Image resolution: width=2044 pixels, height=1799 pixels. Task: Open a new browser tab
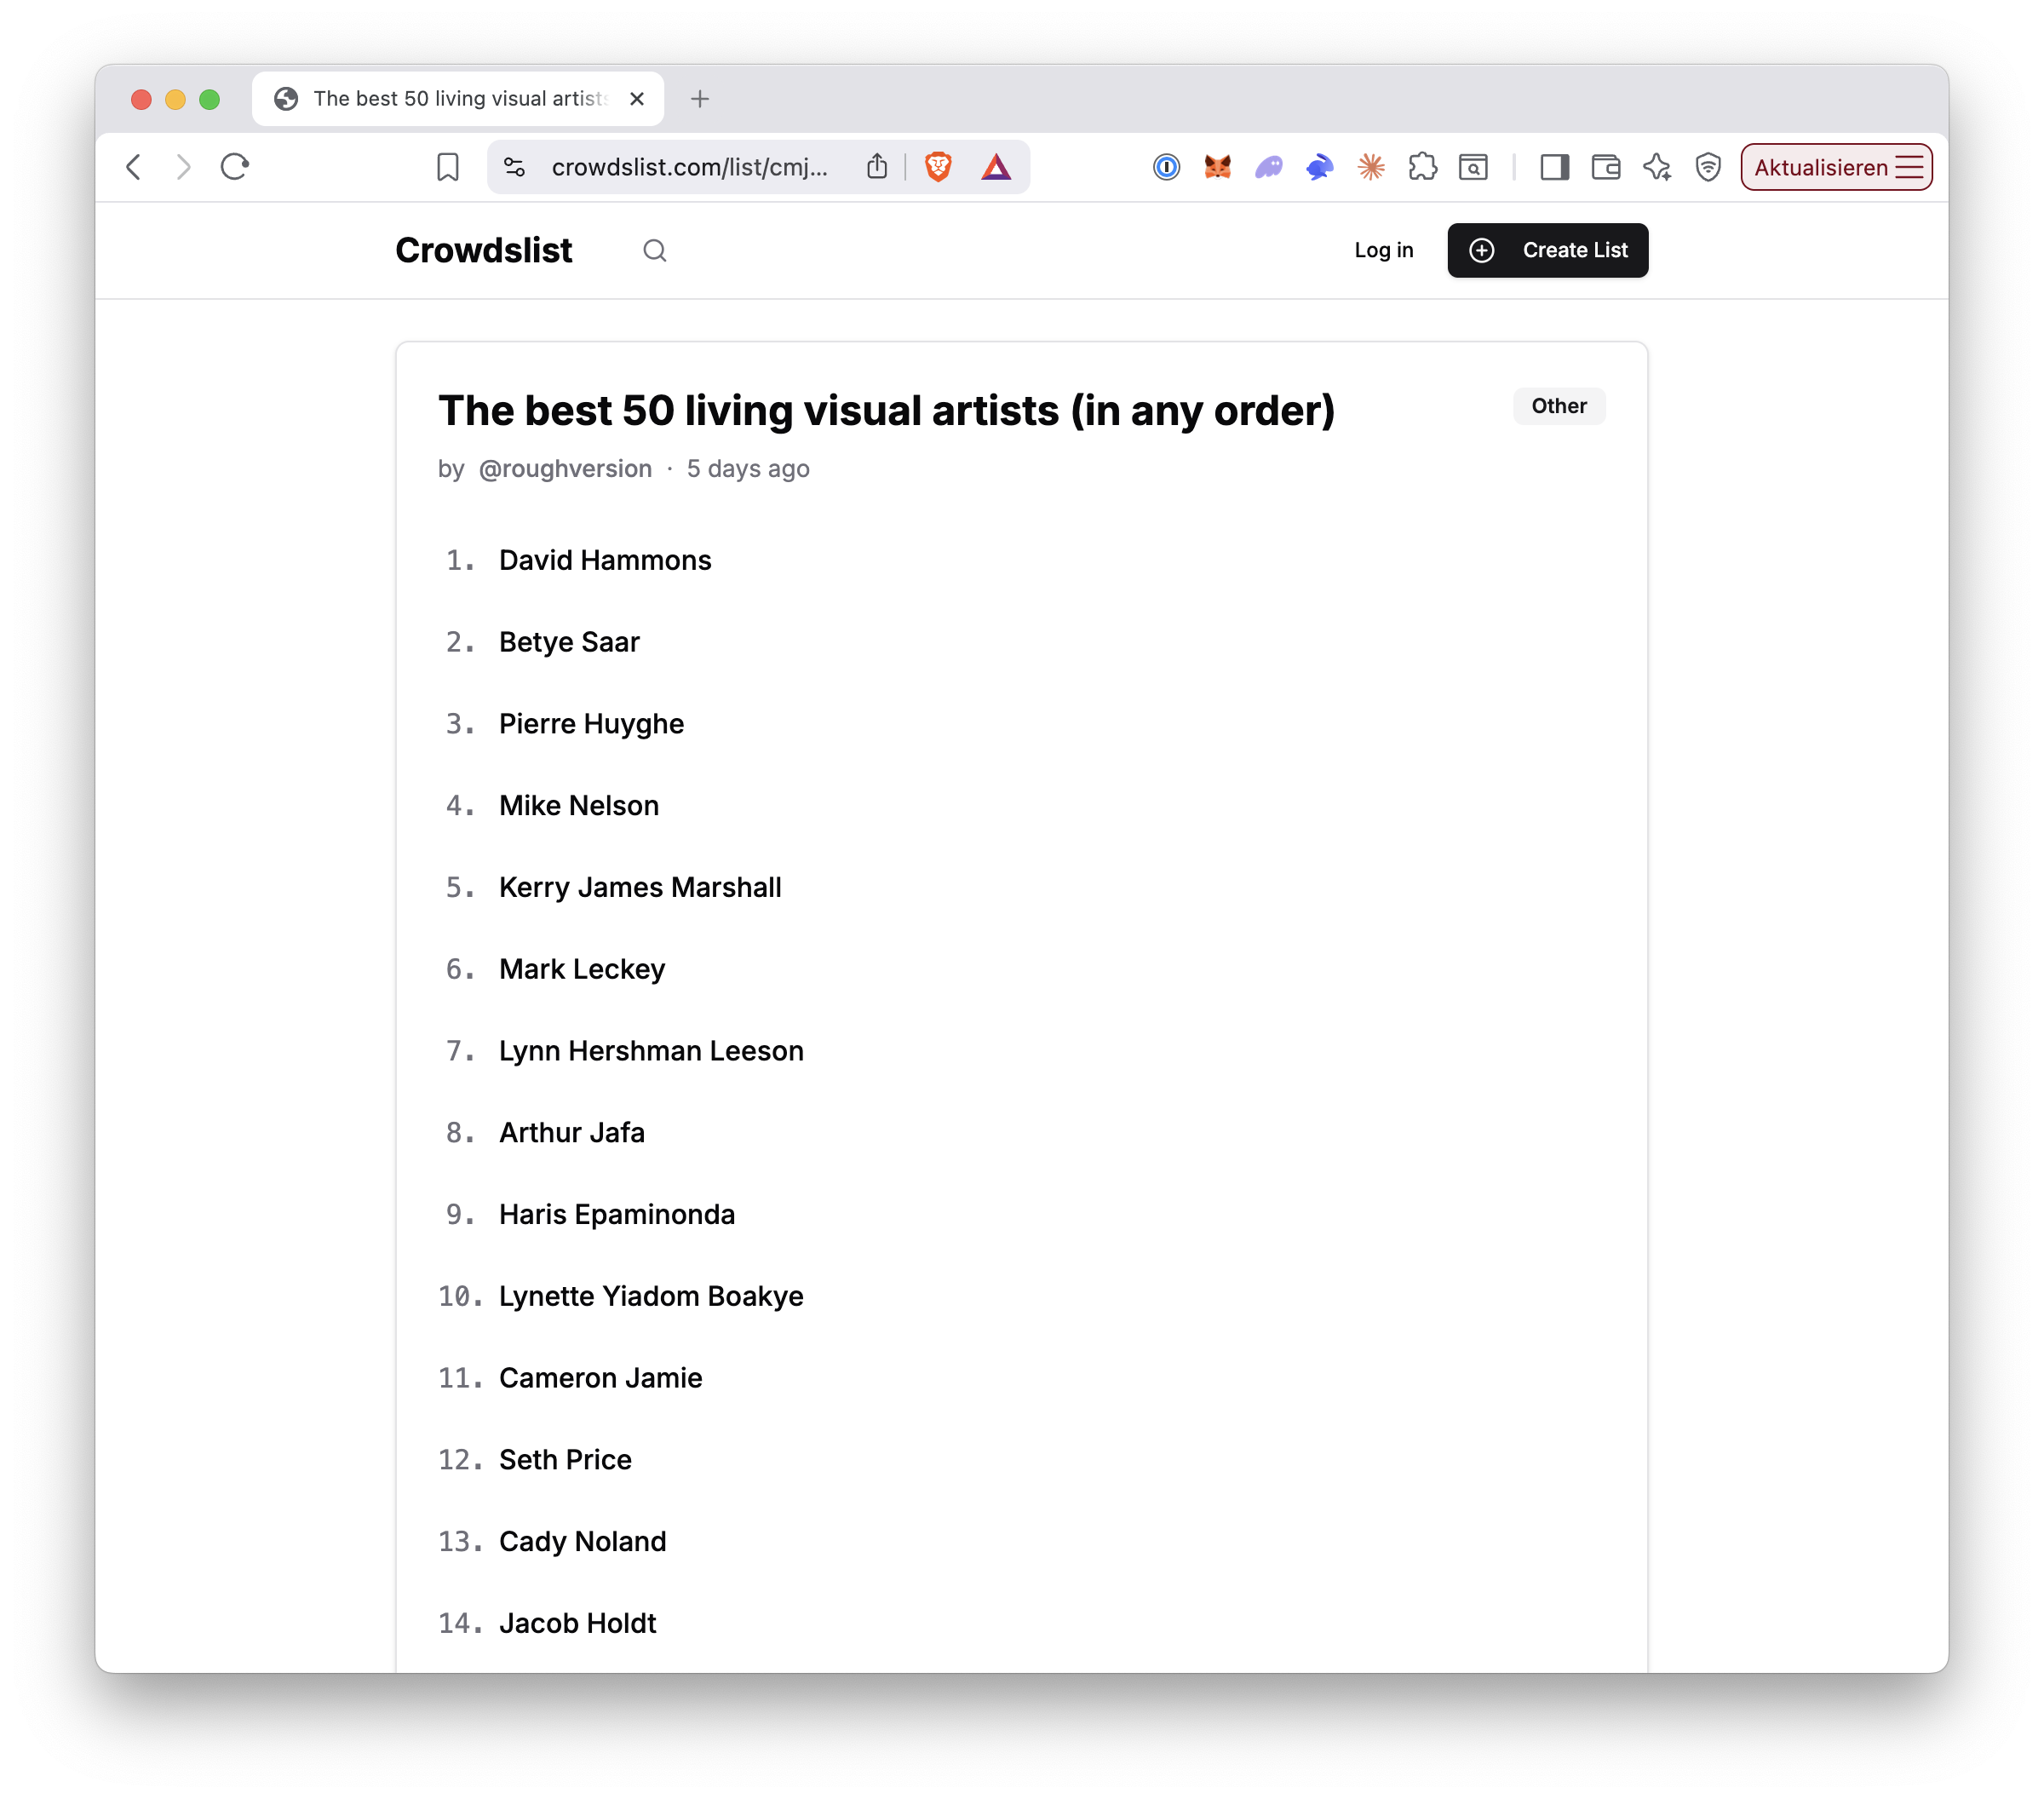(699, 98)
